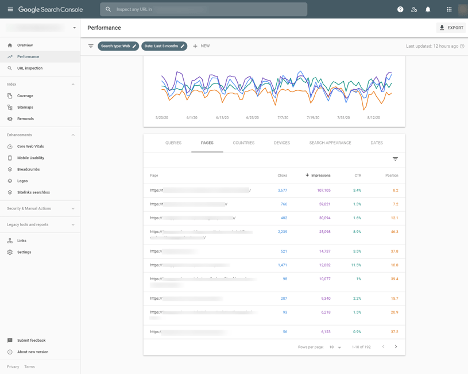The image size is (468, 374).
Task: Open the Privacy link
Action: [13, 367]
